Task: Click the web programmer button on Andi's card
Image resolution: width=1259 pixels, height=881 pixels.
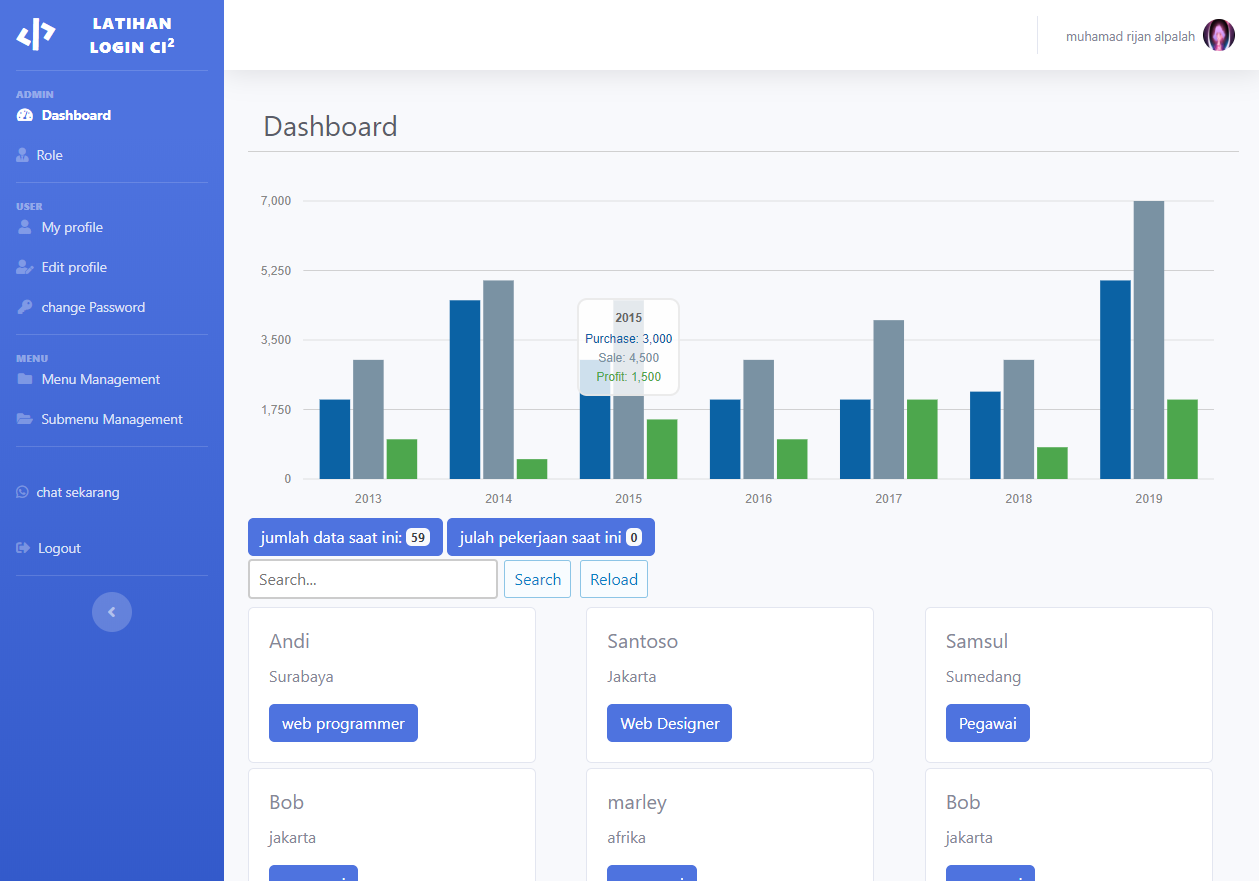Action: (x=343, y=723)
